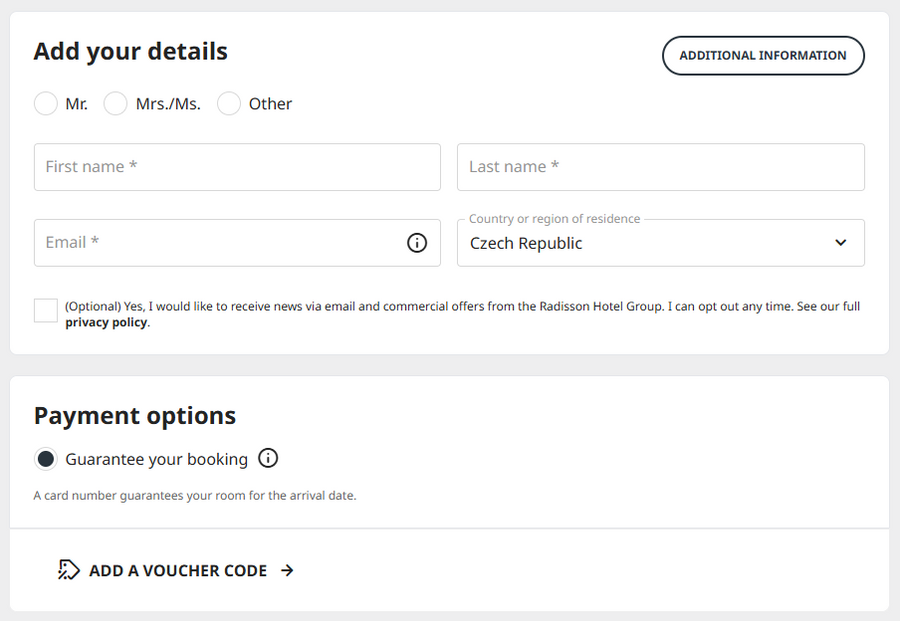This screenshot has width=900, height=621.
Task: Click the arrow after Add a Voucher Code
Action: (x=287, y=570)
